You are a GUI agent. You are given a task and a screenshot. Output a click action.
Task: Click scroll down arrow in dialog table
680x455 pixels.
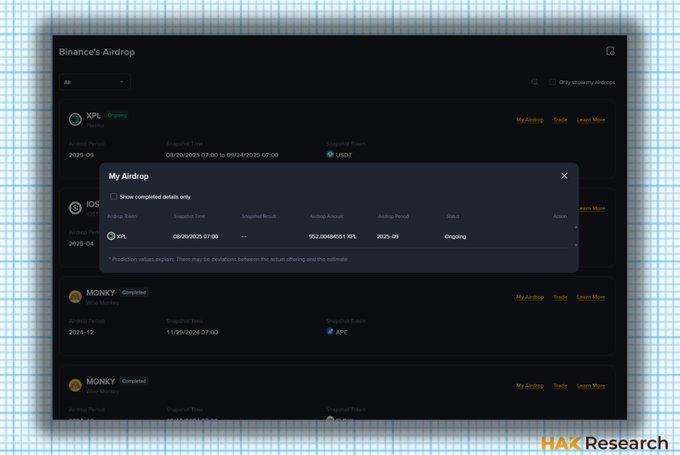(x=575, y=245)
